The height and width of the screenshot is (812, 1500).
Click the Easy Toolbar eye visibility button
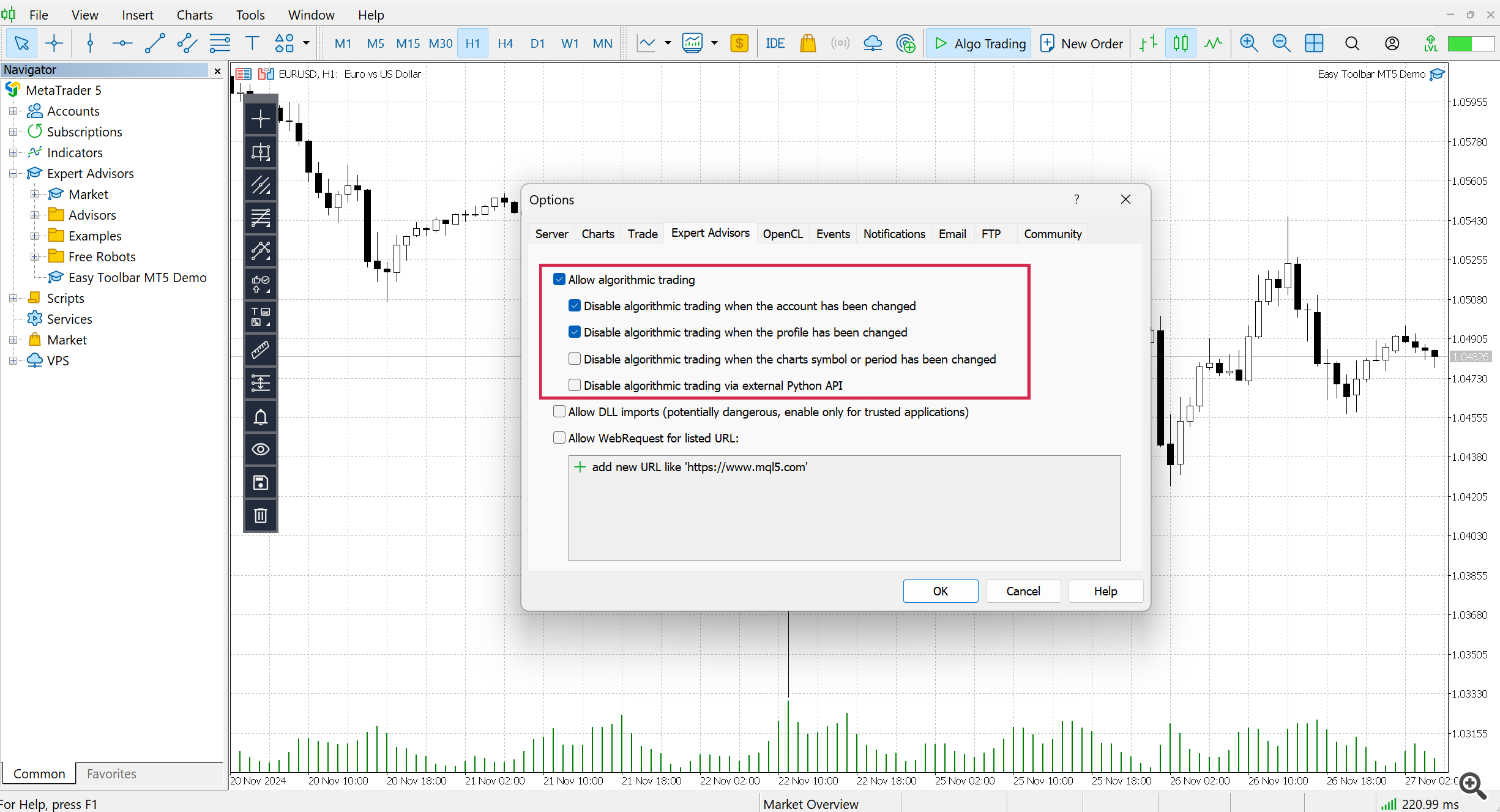click(x=261, y=450)
